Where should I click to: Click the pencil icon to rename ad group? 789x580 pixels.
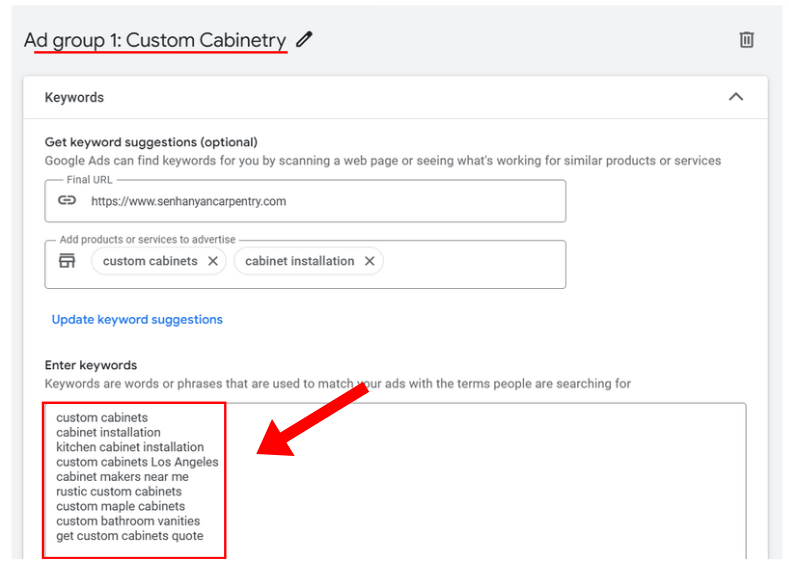(x=305, y=40)
